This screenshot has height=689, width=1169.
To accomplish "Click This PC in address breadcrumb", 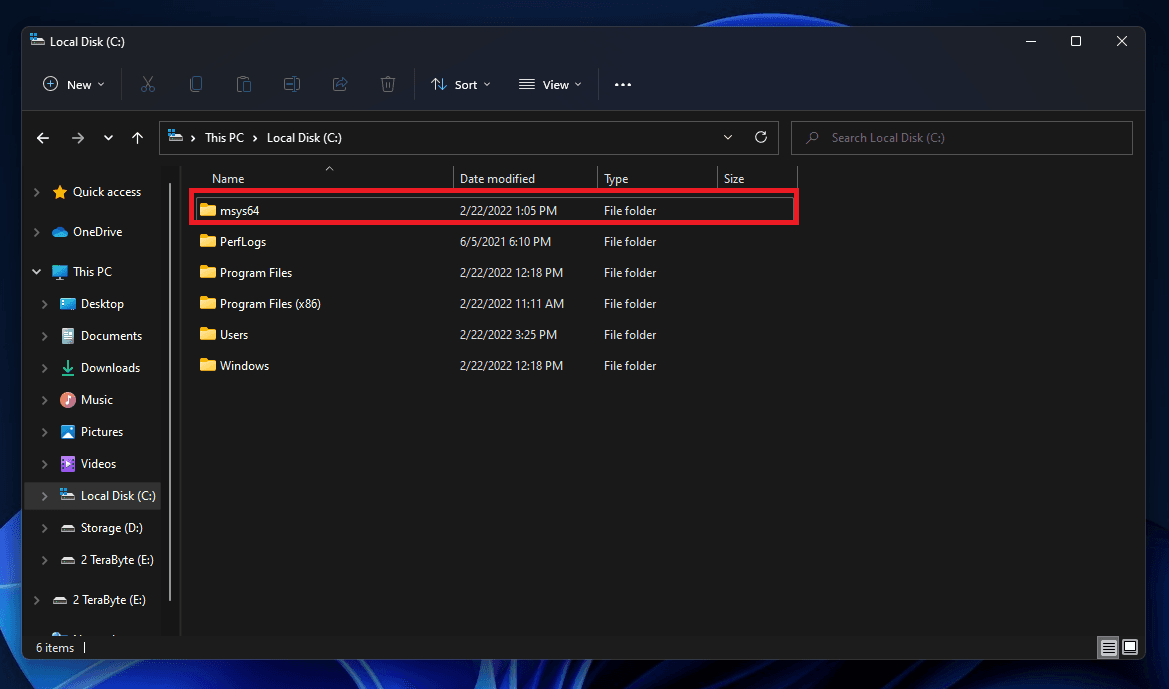I will pyautogui.click(x=224, y=138).
